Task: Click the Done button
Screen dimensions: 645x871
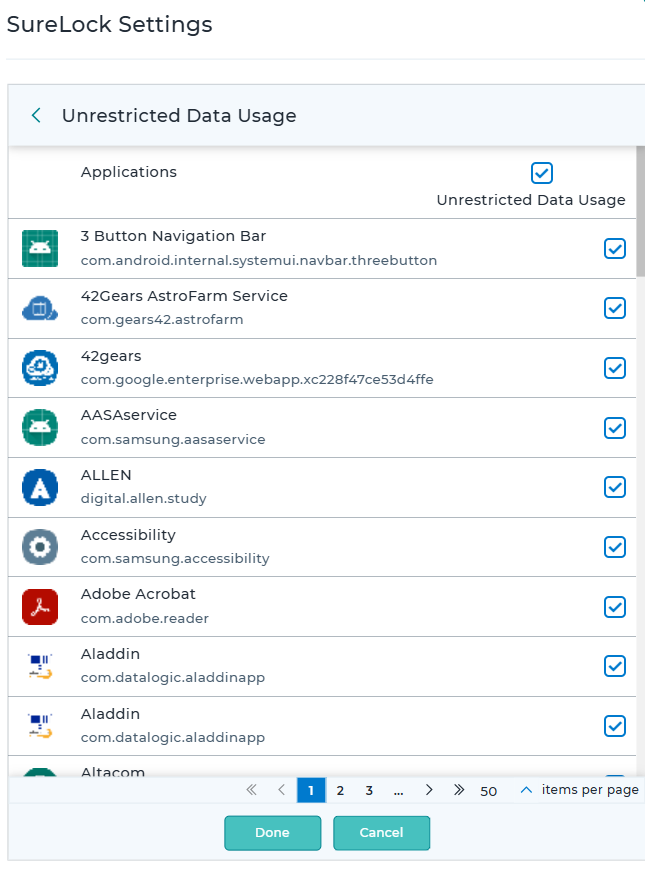Action: coord(272,833)
